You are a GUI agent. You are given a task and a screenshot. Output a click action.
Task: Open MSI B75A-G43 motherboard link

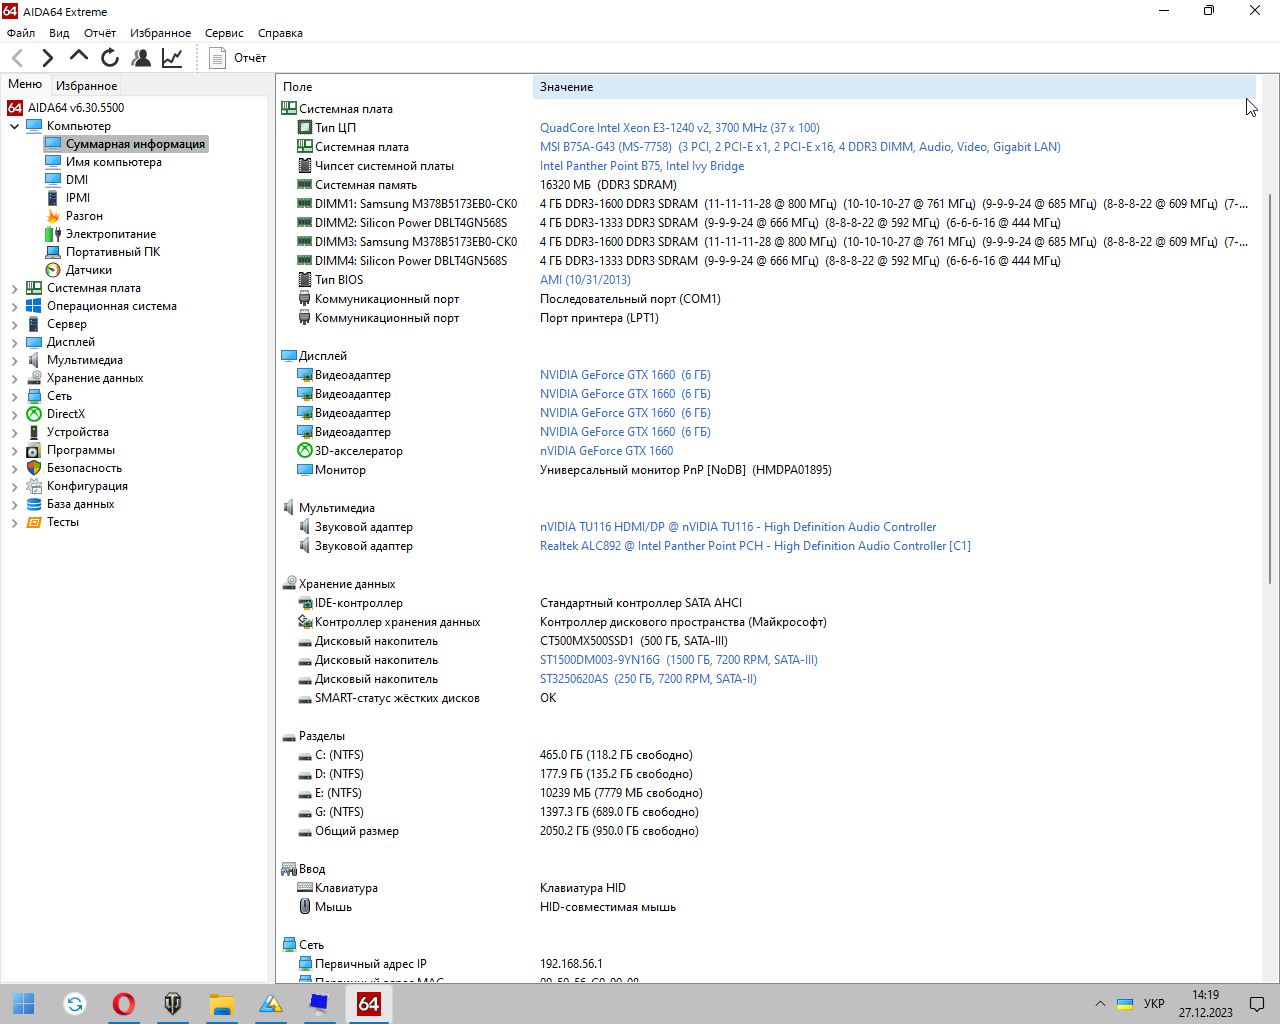pyautogui.click(x=800, y=147)
